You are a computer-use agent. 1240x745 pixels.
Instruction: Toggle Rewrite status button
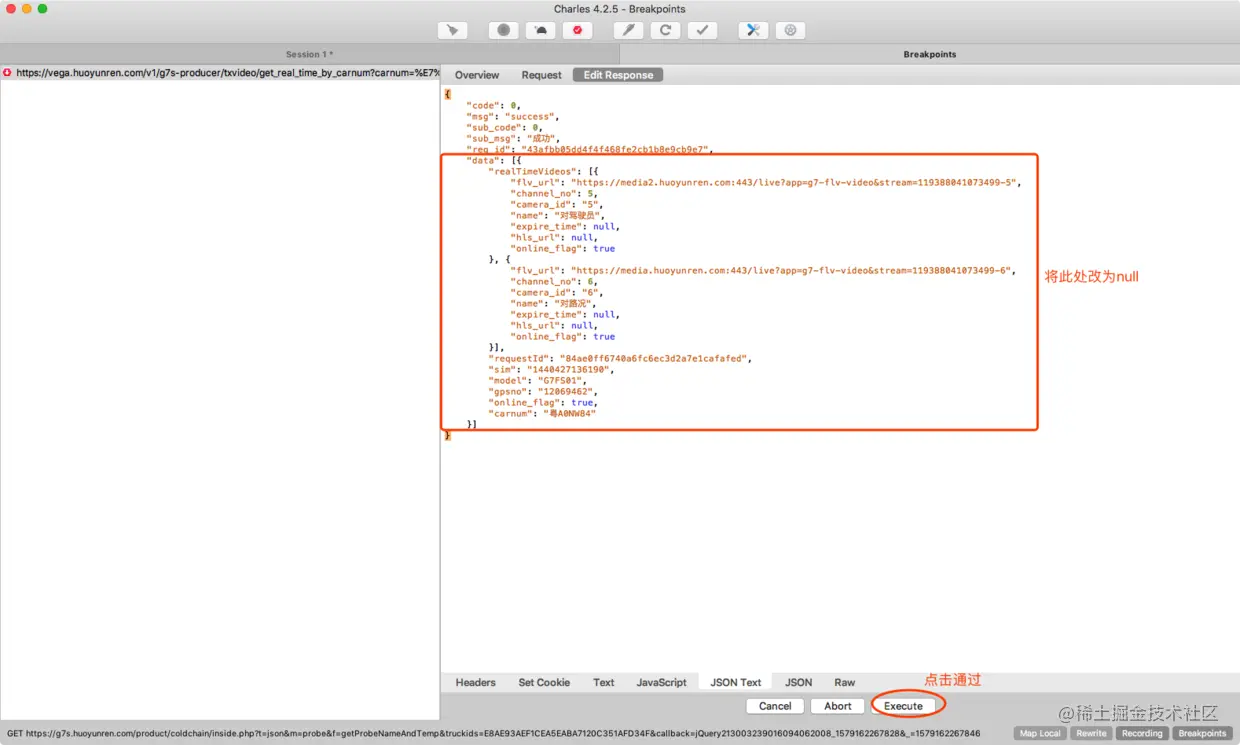[1091, 733]
